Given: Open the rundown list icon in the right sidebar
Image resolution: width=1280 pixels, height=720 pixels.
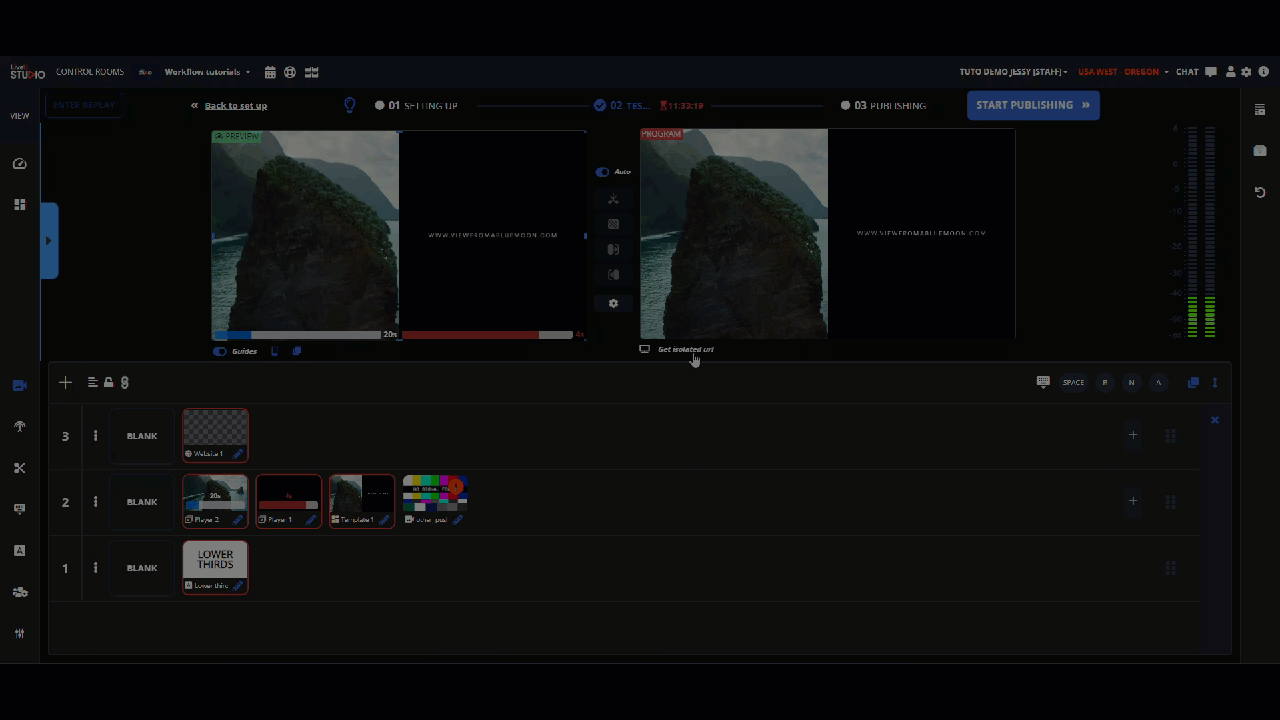Looking at the screenshot, I should (x=1260, y=110).
